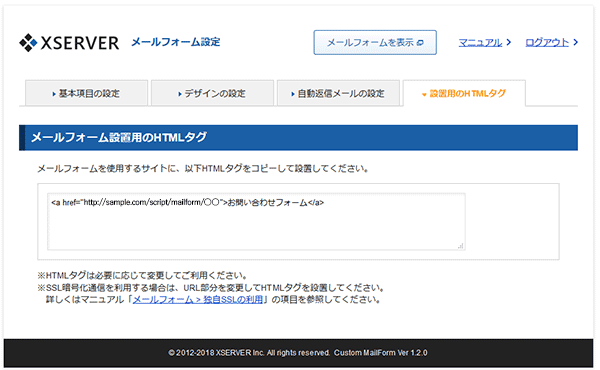Open the マニュアル link

[x=480, y=42]
